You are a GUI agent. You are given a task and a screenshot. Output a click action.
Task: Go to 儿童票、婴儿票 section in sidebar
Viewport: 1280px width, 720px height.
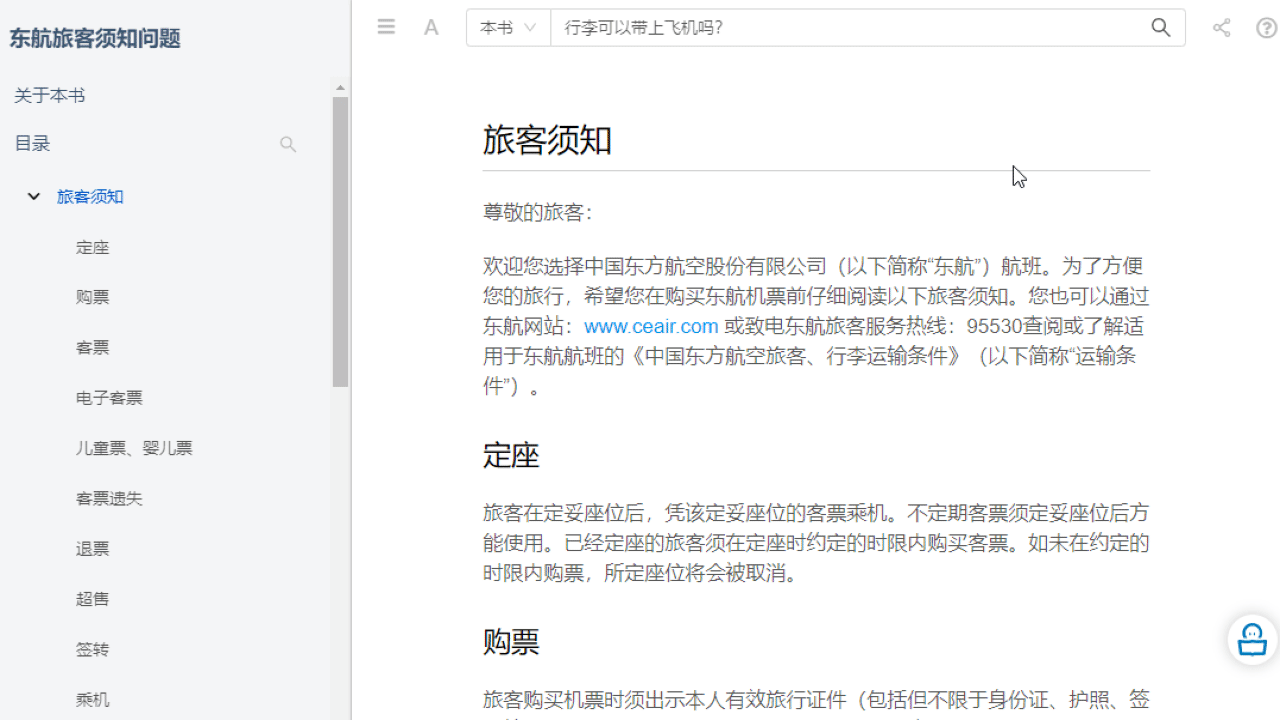[x=134, y=448]
